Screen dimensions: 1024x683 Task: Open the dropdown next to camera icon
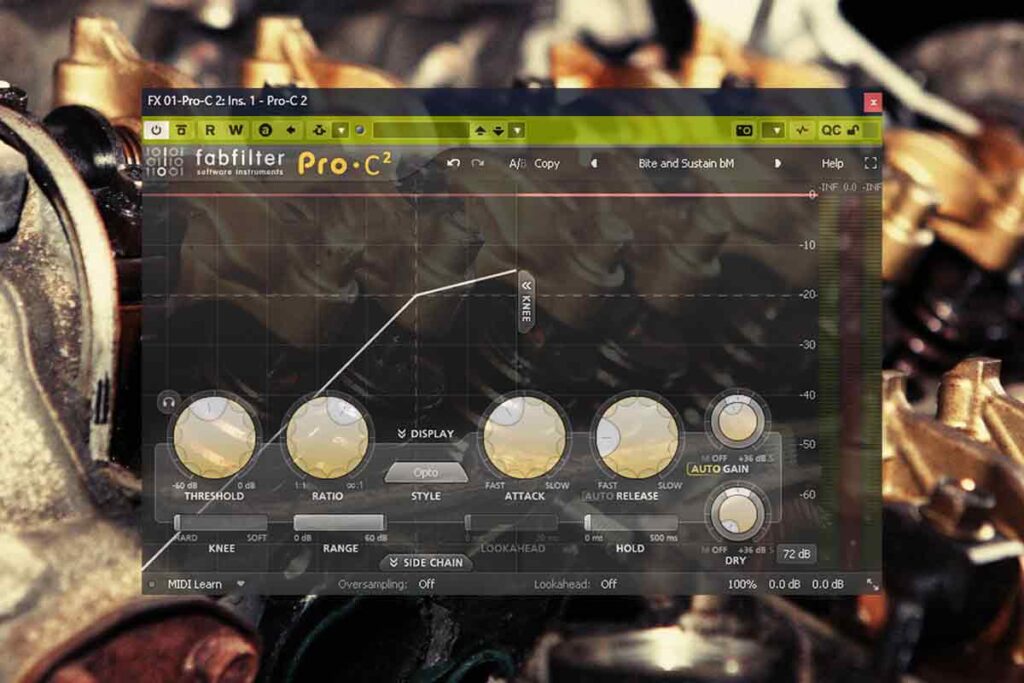[774, 131]
